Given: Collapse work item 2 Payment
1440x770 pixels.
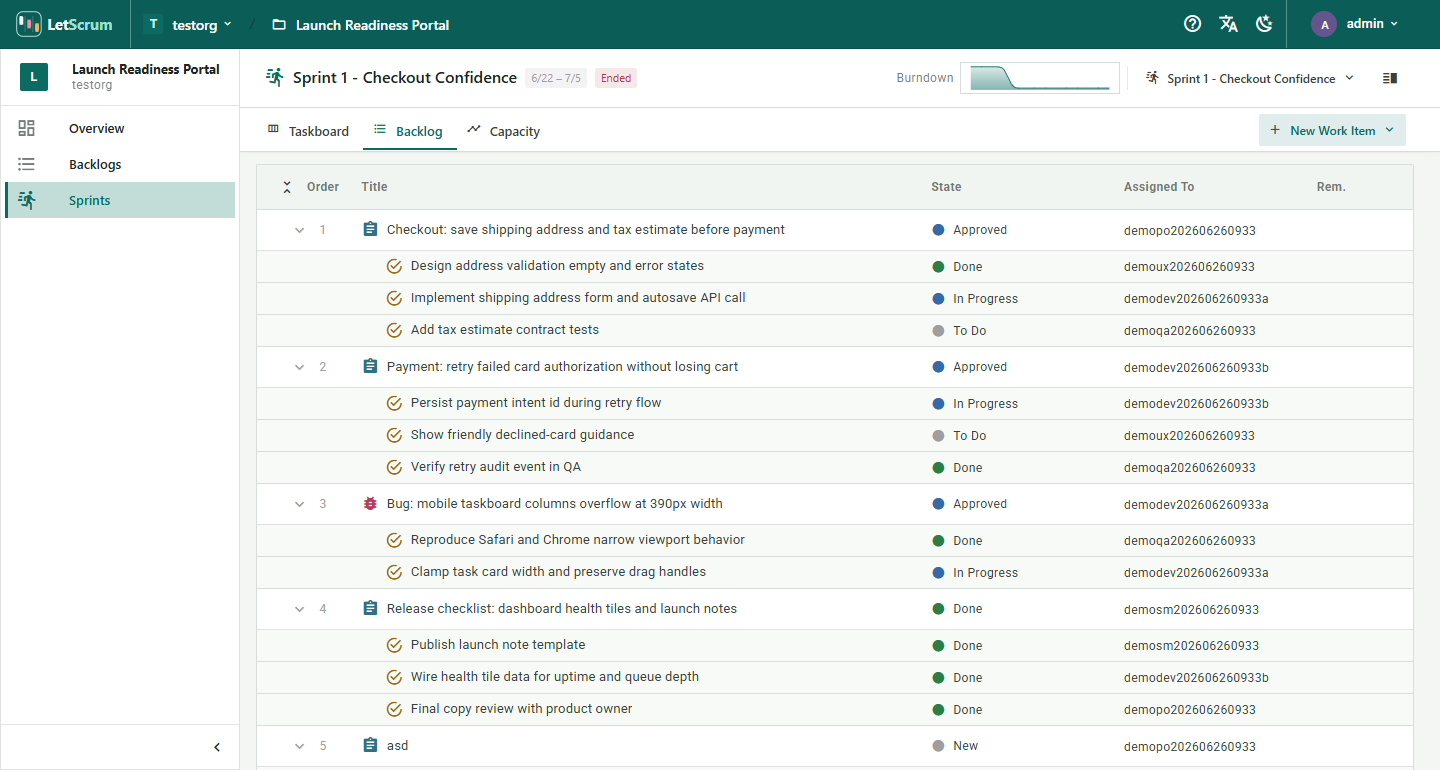Looking at the screenshot, I should point(299,367).
